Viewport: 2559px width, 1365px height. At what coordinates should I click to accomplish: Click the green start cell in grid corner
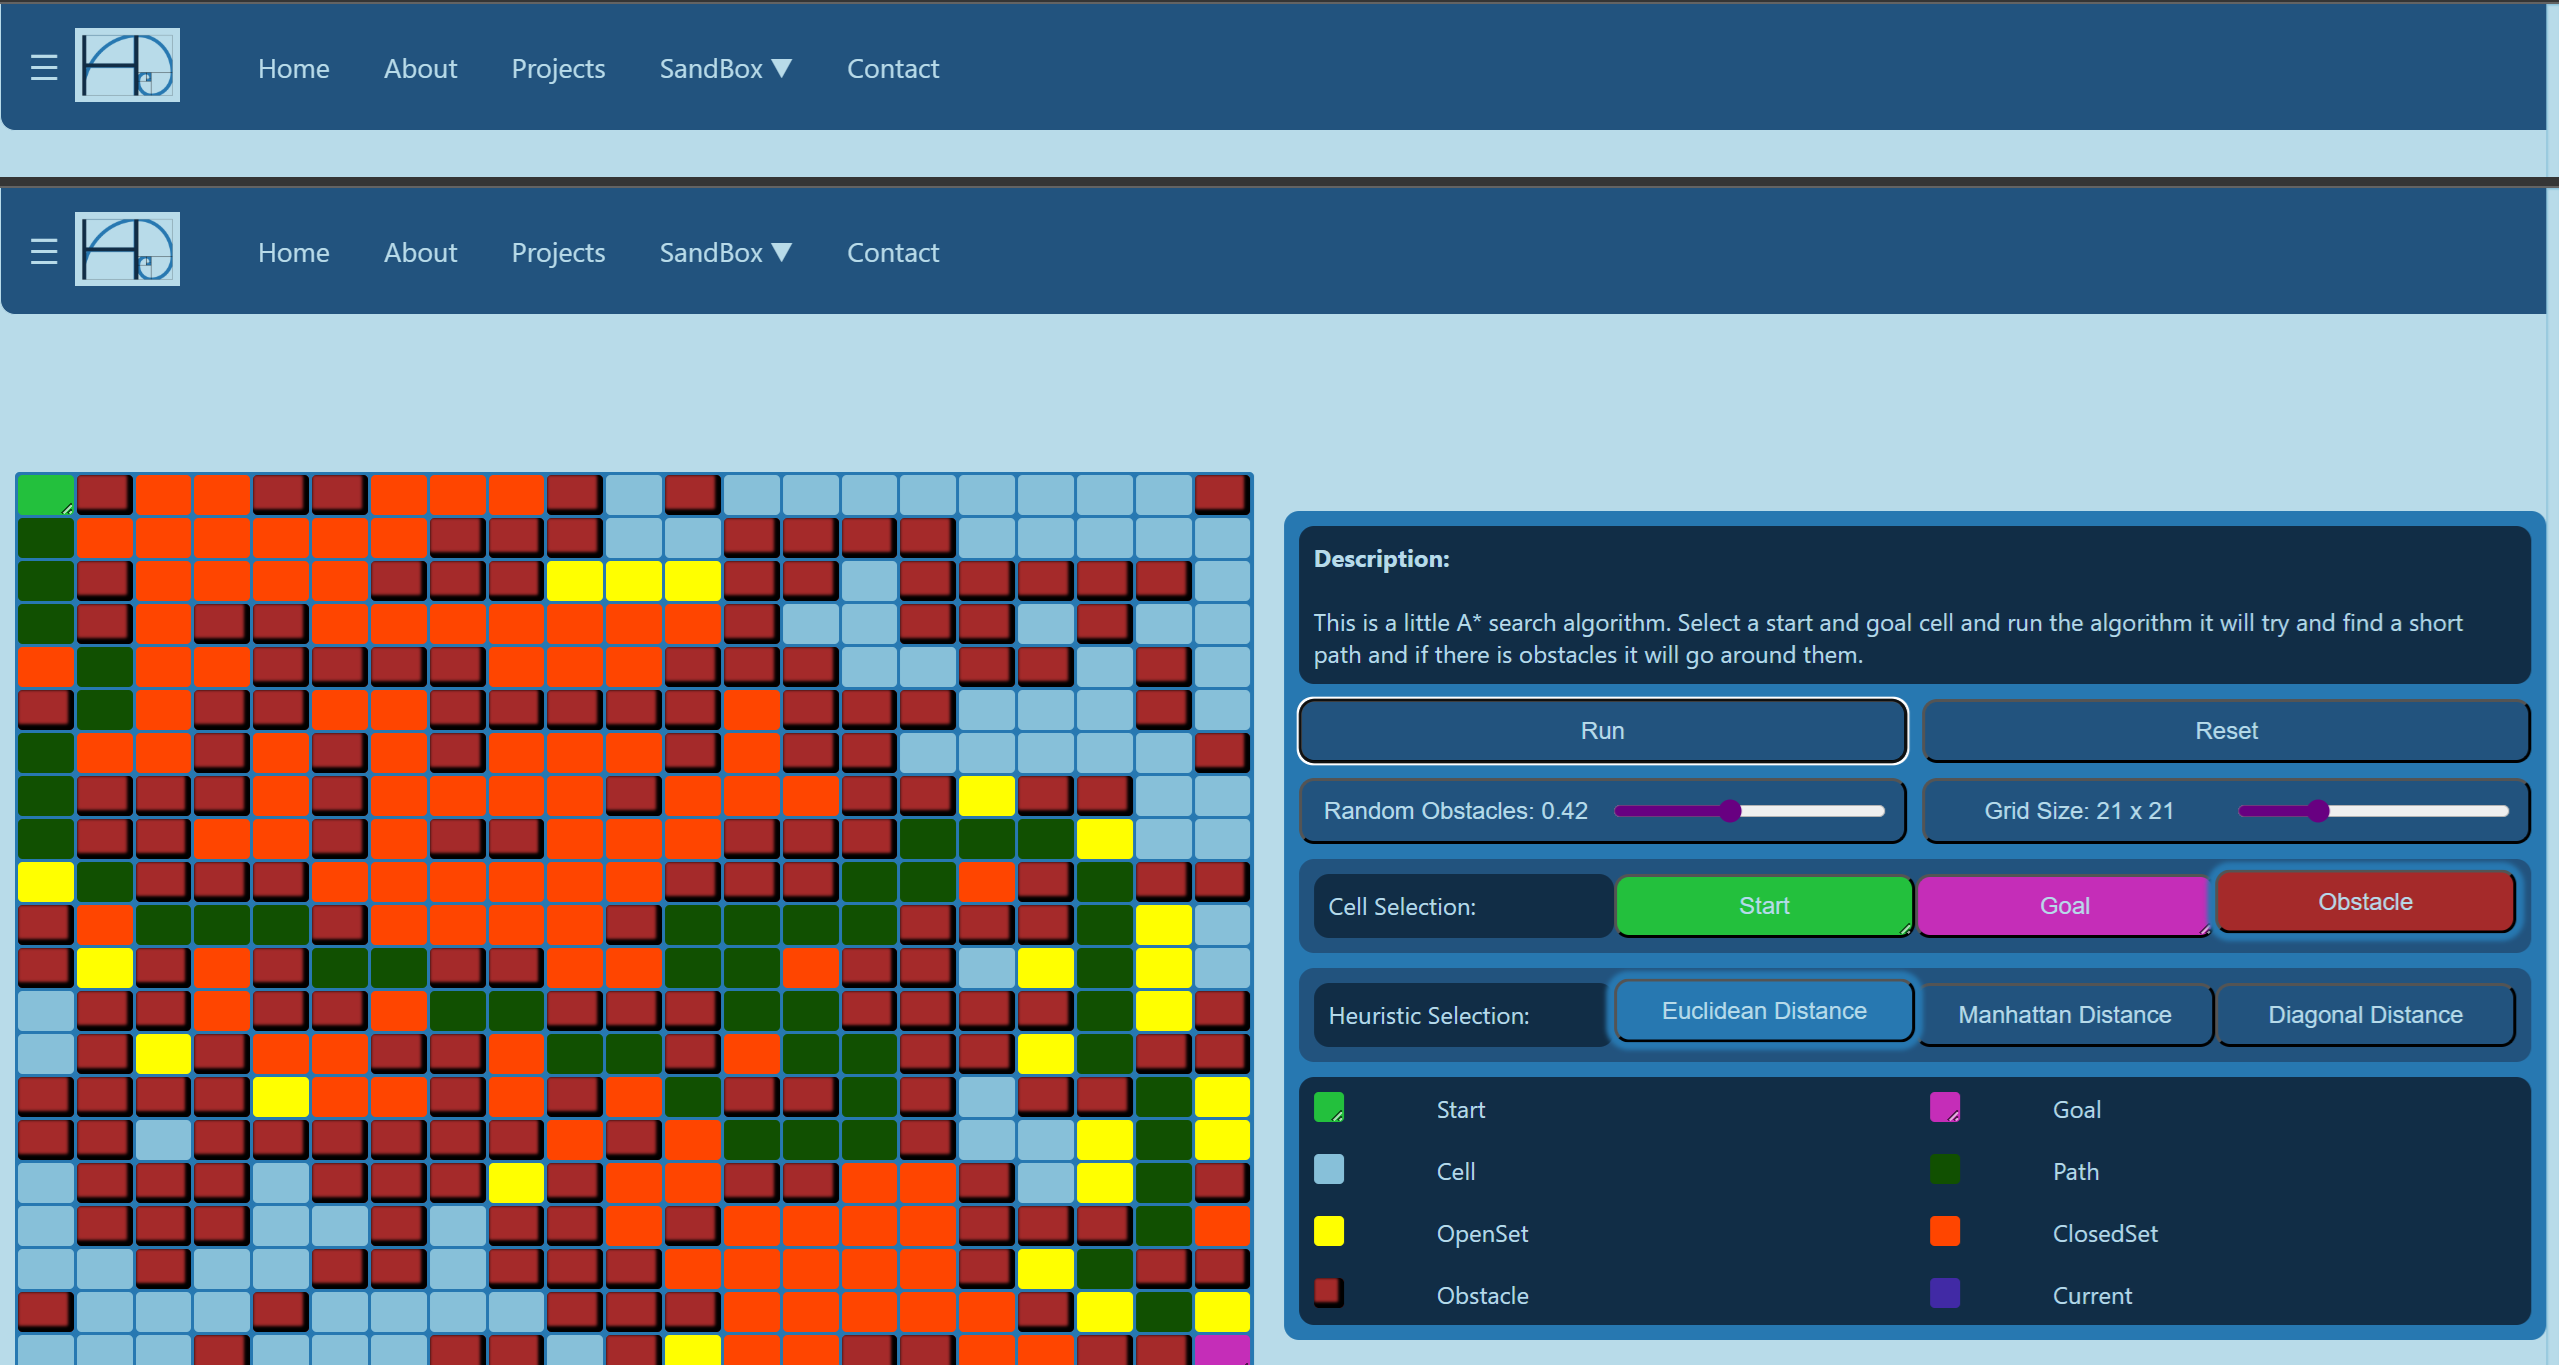(45, 495)
